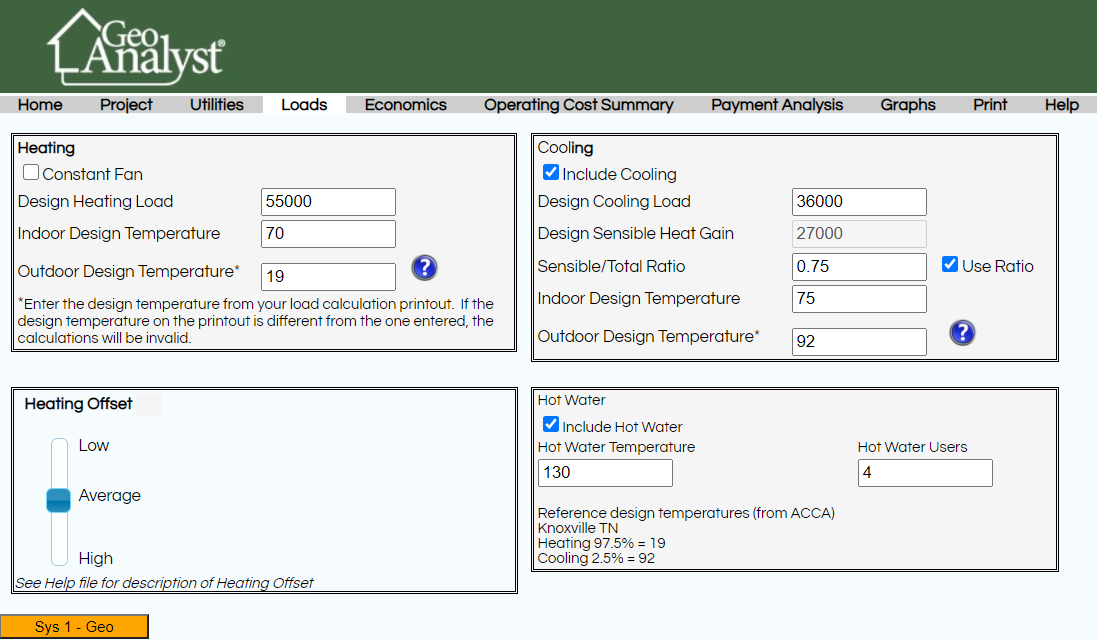Open the Project tab
The width and height of the screenshot is (1097, 640).
126,104
